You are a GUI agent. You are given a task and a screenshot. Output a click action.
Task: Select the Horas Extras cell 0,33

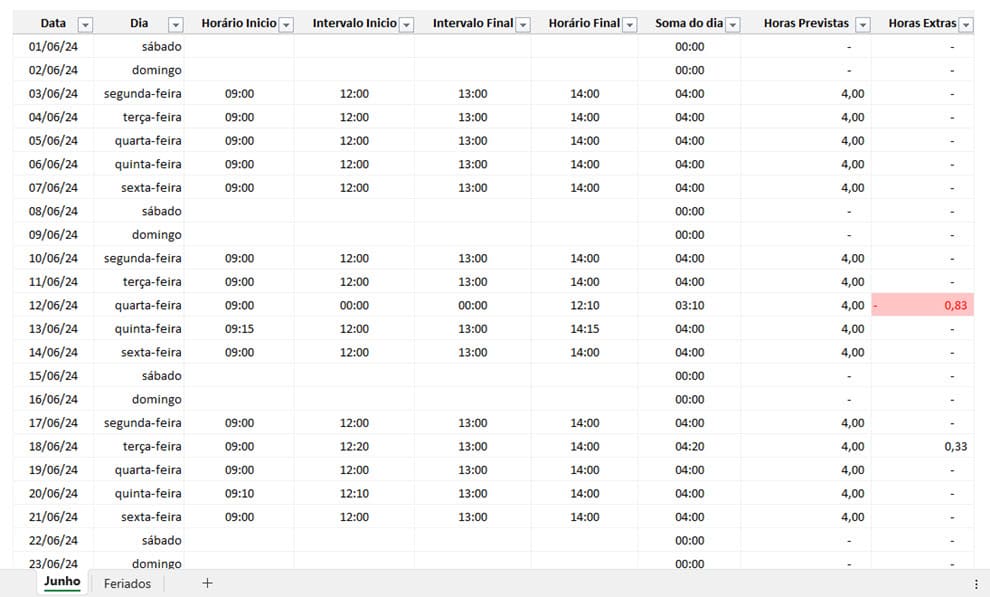[922, 446]
